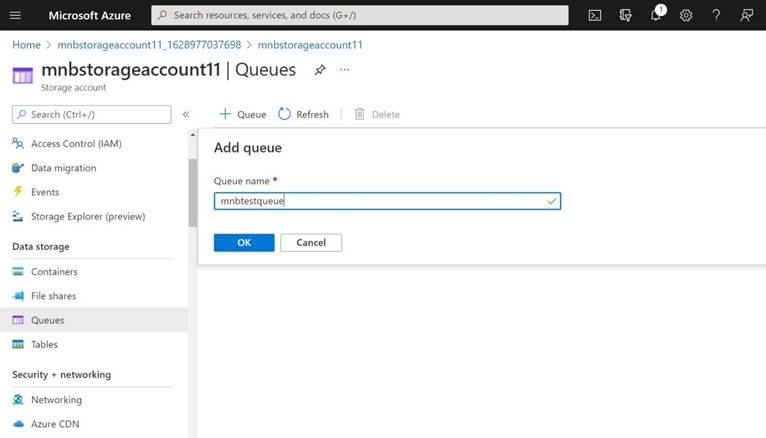Click the sidebar scroll up arrow

coord(192,134)
